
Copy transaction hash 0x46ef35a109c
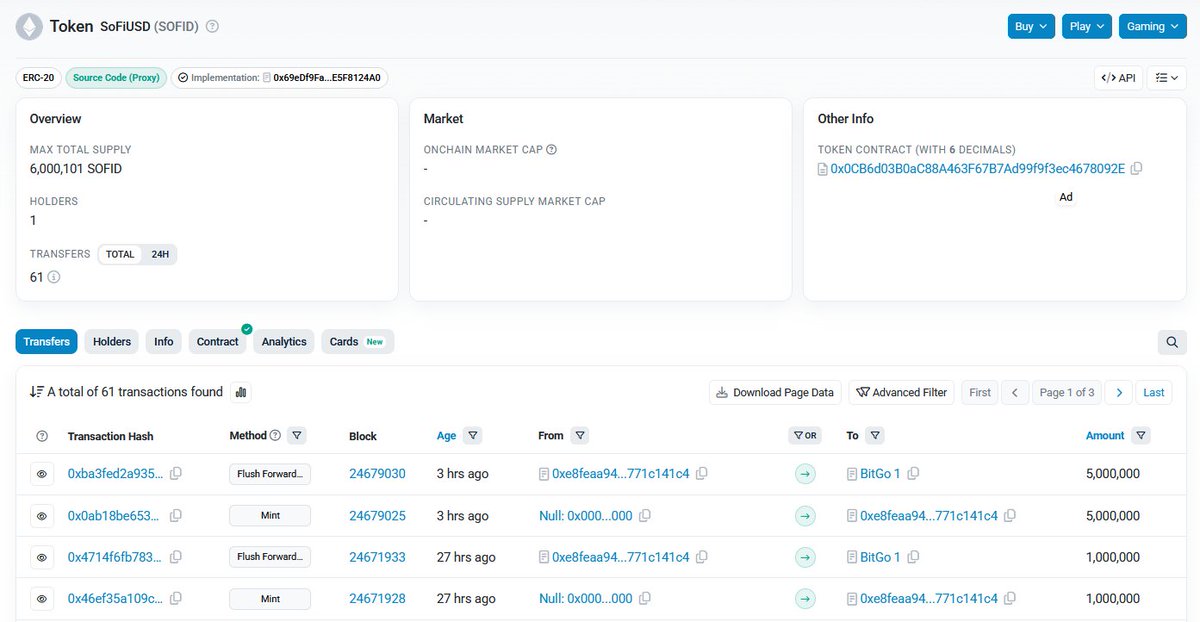(x=176, y=599)
